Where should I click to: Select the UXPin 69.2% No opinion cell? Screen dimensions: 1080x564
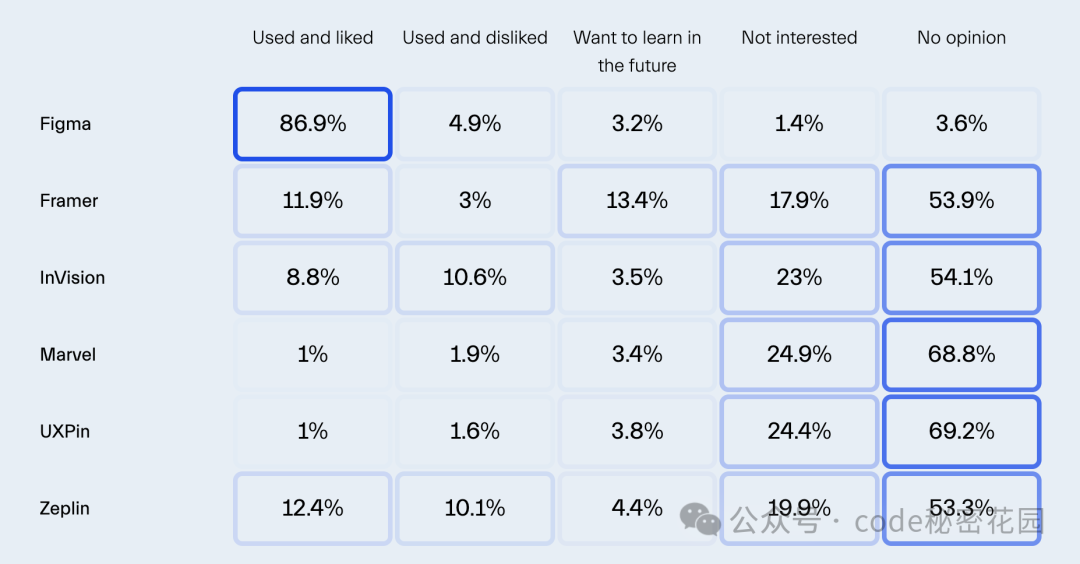(962, 432)
